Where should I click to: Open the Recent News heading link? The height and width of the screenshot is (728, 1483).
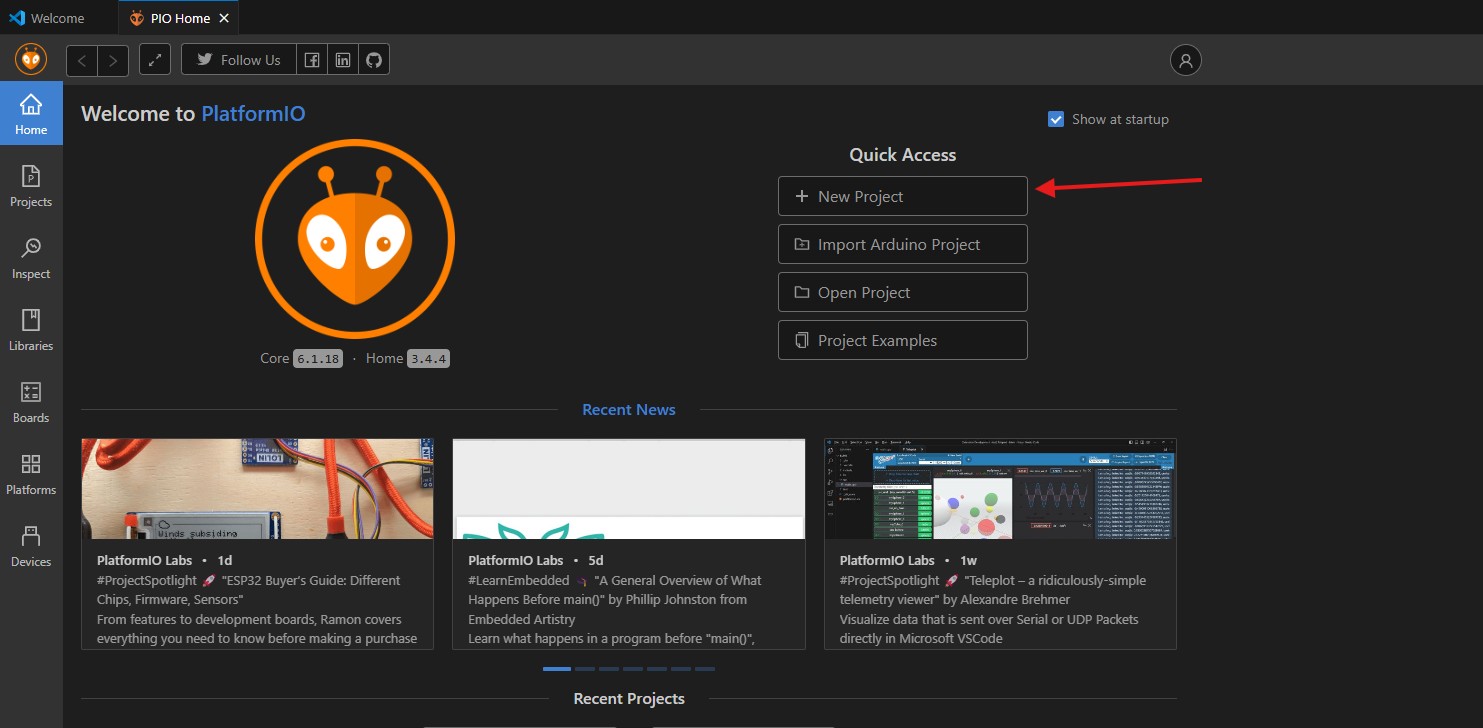(x=629, y=410)
